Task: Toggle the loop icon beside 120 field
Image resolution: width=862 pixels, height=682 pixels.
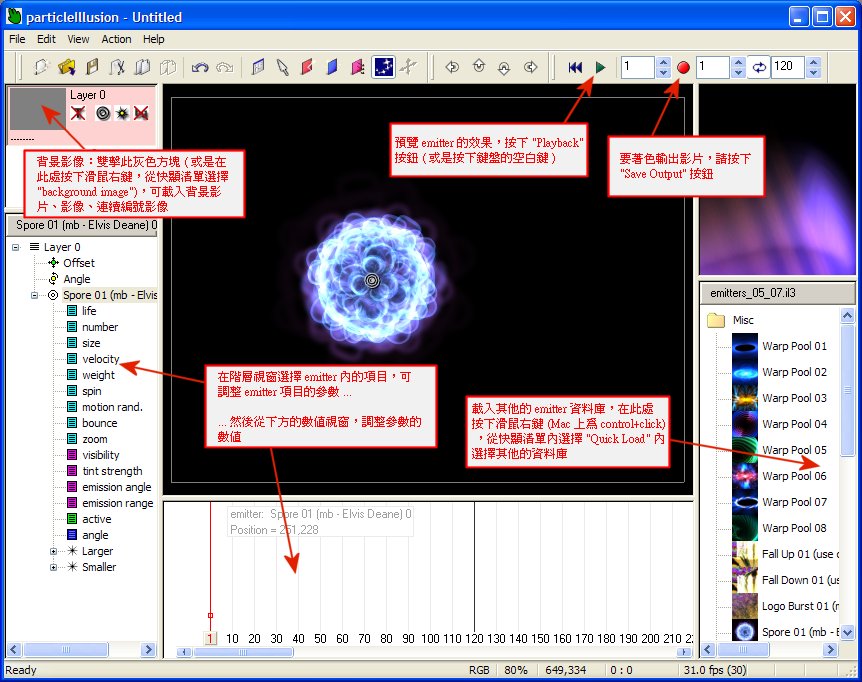Action: tap(759, 67)
